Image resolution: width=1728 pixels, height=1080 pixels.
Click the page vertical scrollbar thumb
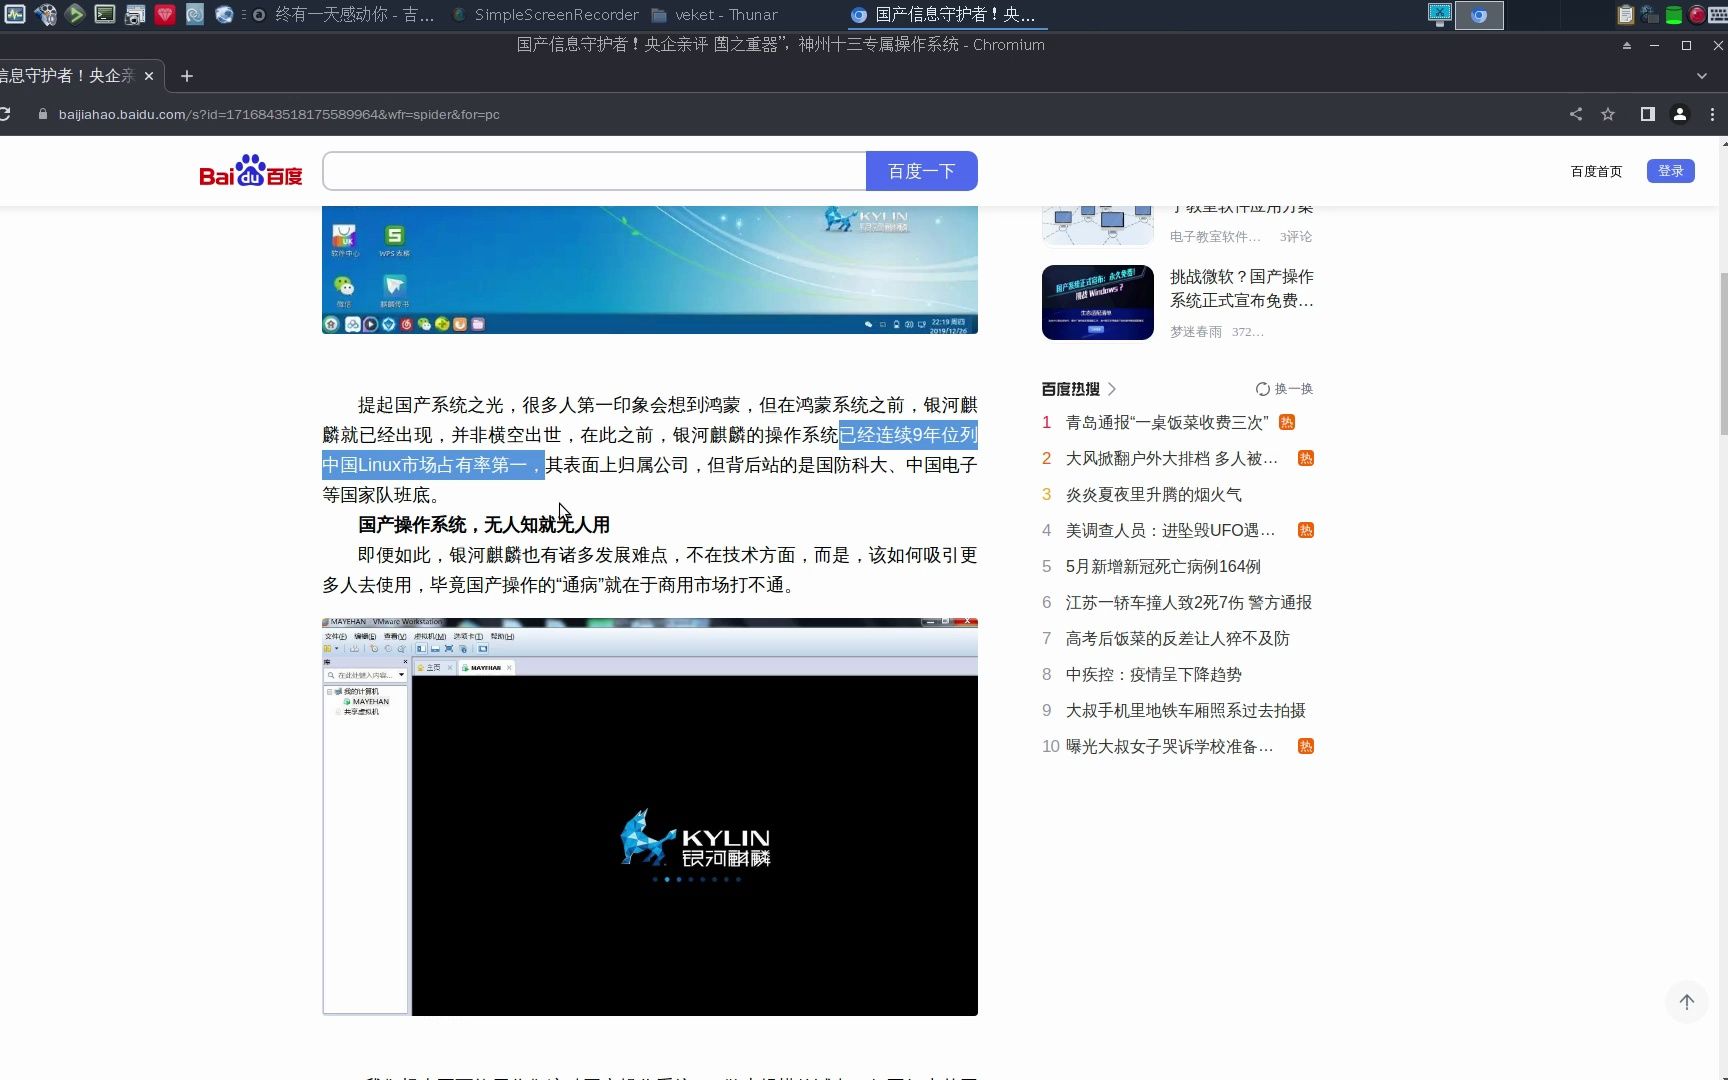(1723, 353)
